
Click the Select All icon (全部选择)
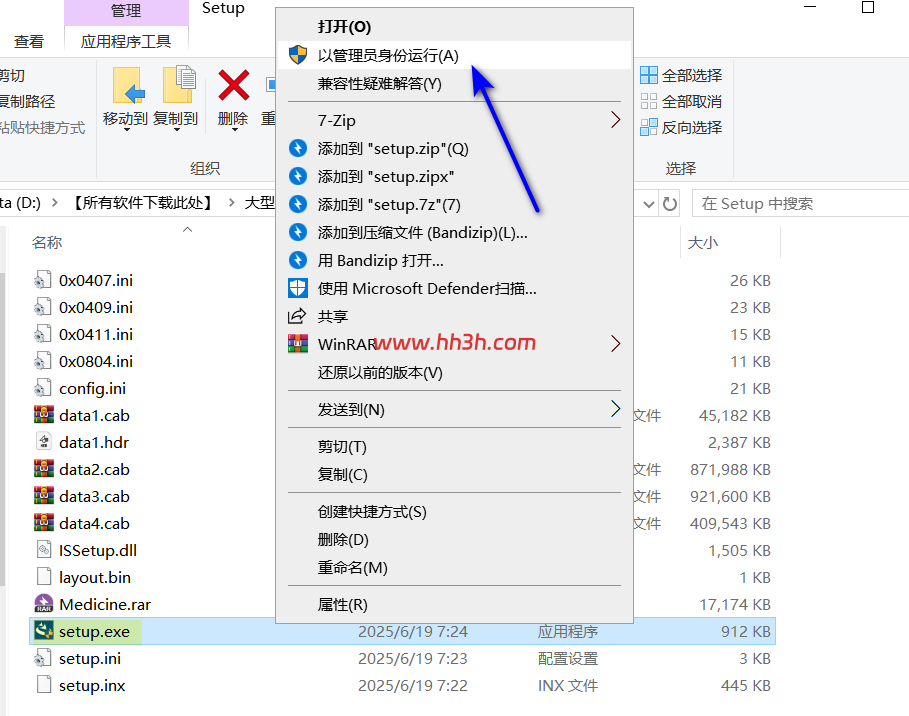pyautogui.click(x=649, y=75)
